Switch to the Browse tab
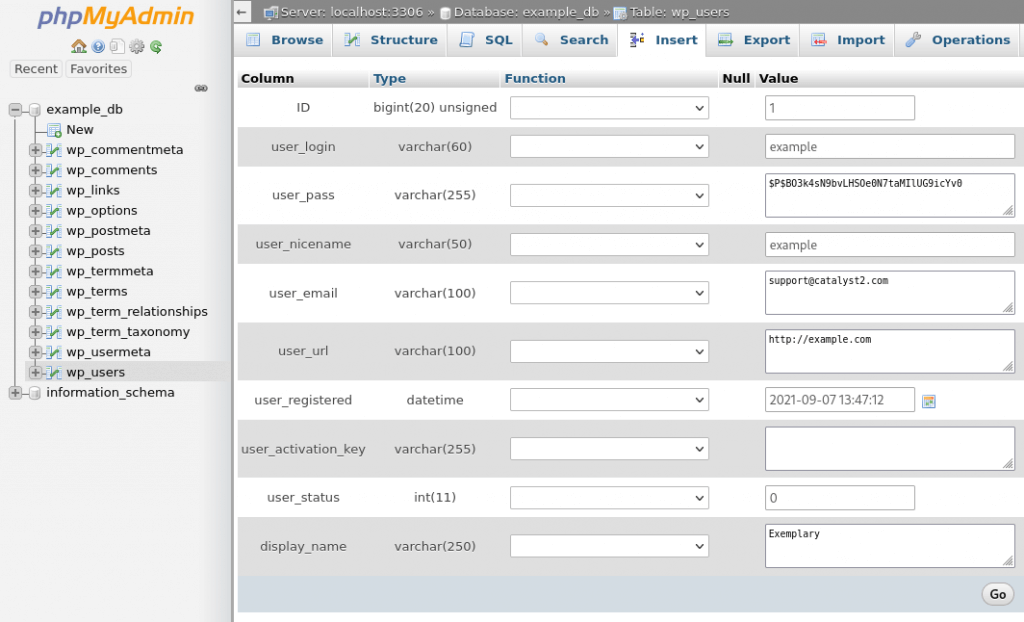1024x622 pixels. [284, 40]
